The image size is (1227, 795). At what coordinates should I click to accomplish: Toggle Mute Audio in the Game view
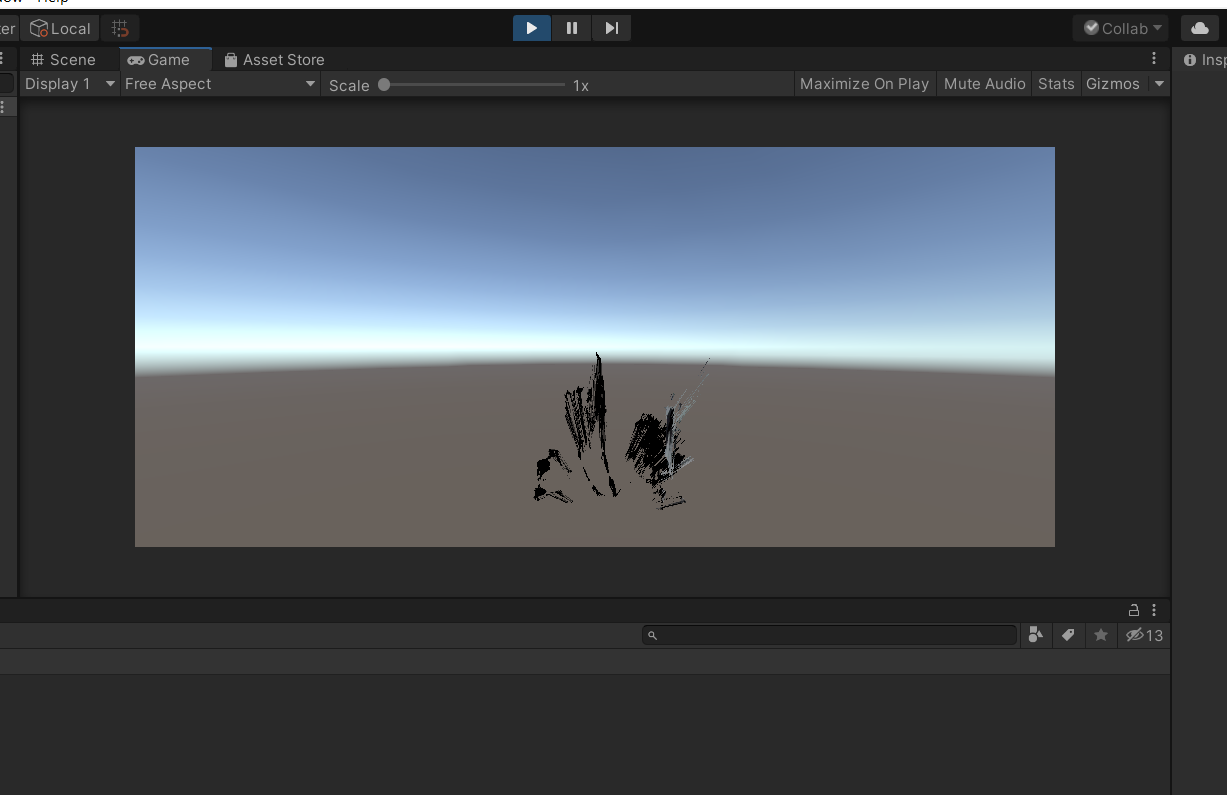[x=984, y=84]
